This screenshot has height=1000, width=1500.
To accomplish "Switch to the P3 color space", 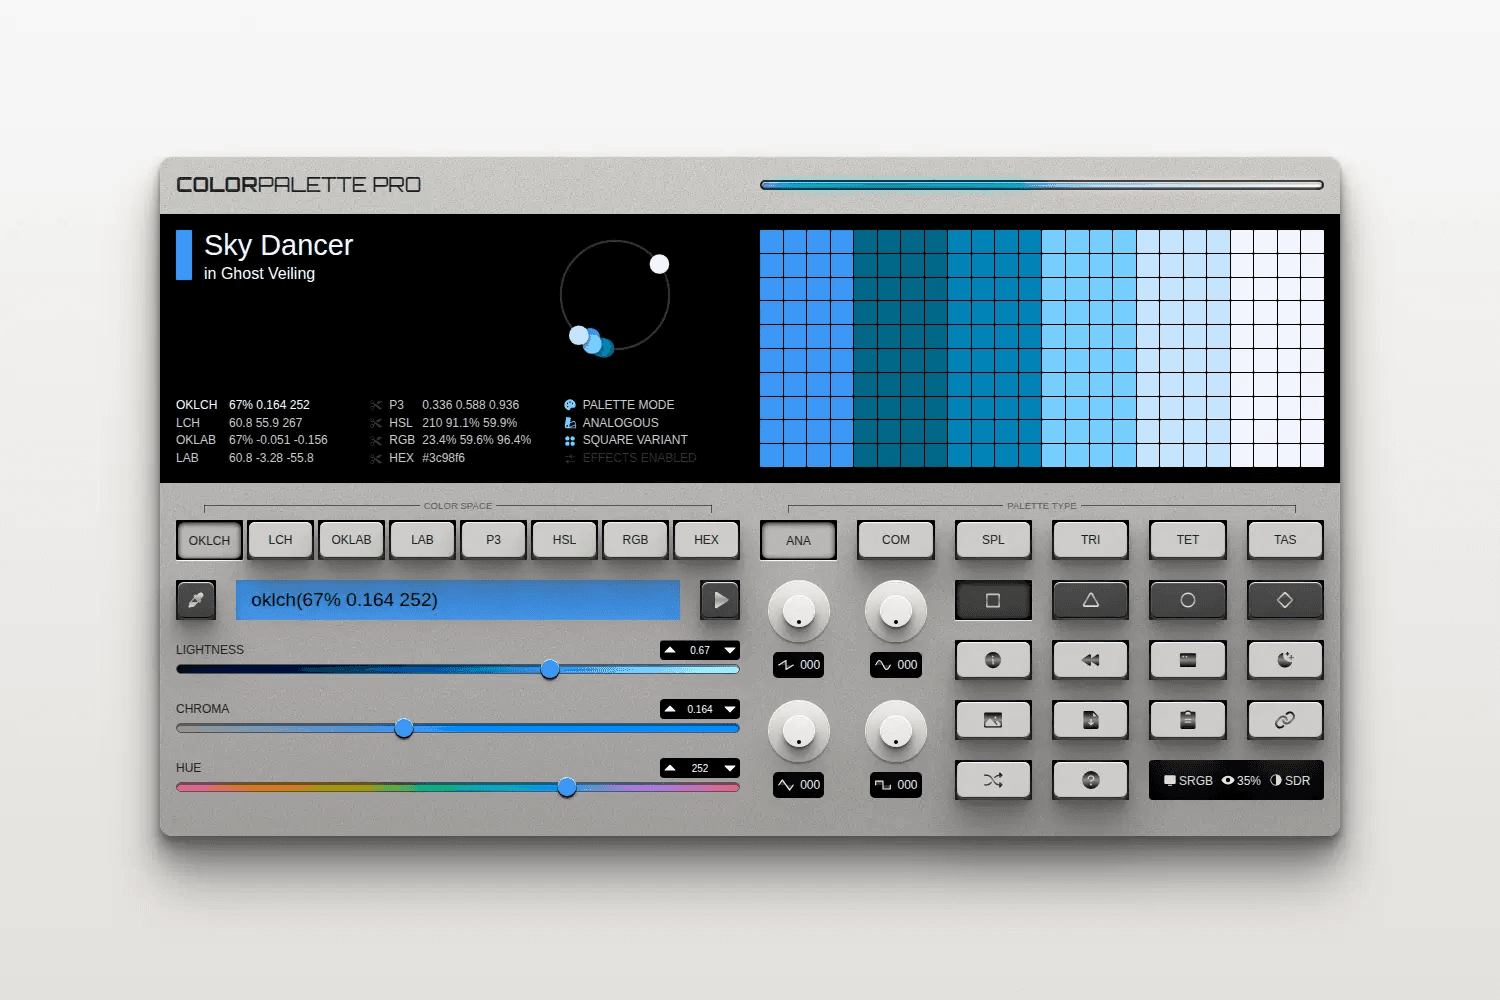I will (x=493, y=540).
